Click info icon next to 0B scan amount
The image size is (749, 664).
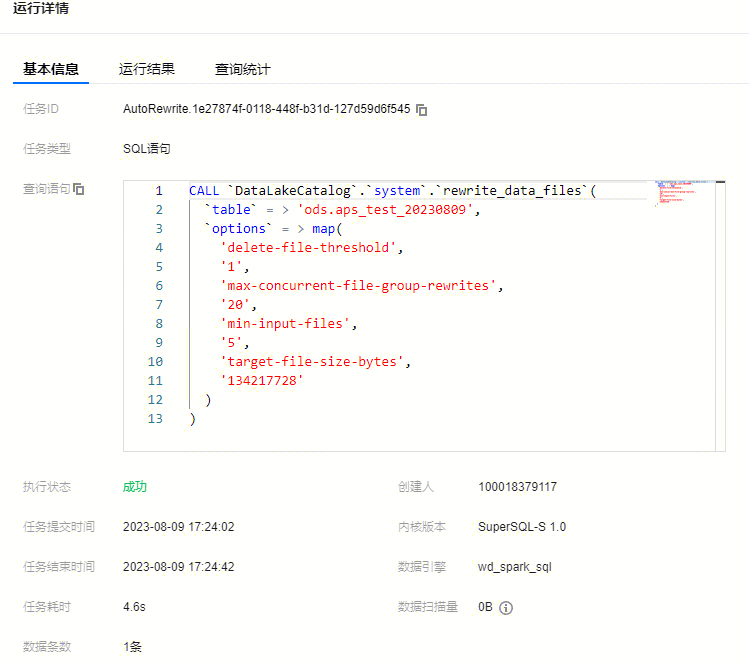(506, 607)
